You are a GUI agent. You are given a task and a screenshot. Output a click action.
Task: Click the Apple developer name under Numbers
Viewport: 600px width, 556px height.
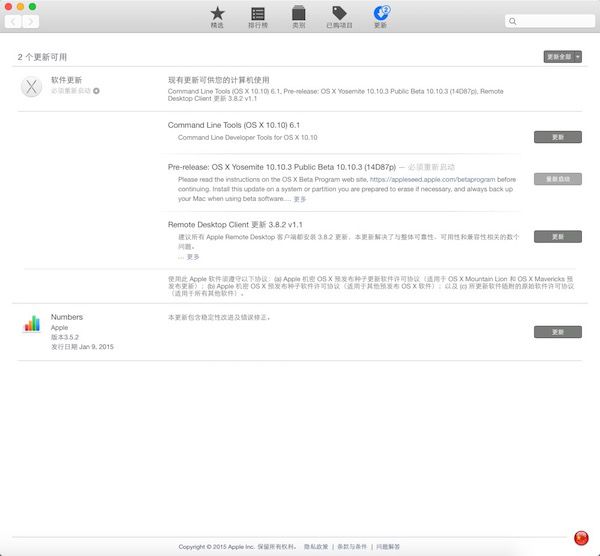pyautogui.click(x=59, y=328)
